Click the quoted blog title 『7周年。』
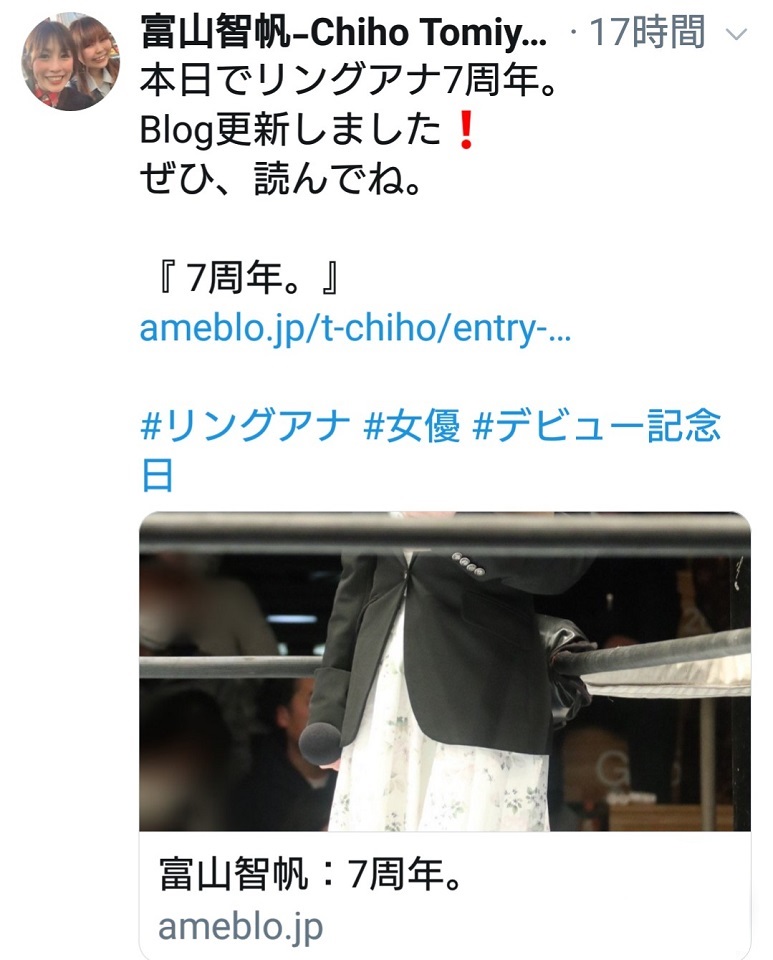 tap(248, 279)
